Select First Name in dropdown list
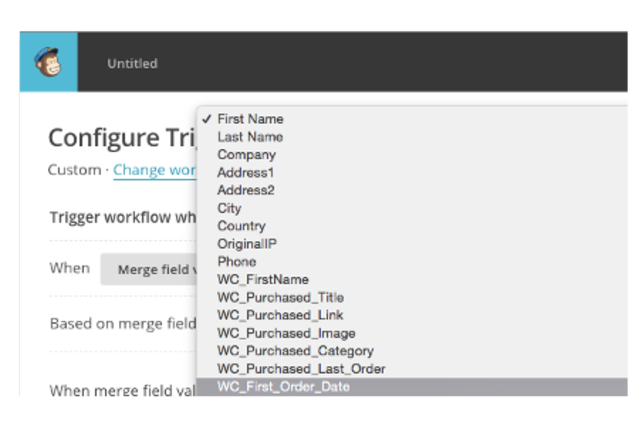Viewport: 640px width, 426px height. [x=412, y=119]
